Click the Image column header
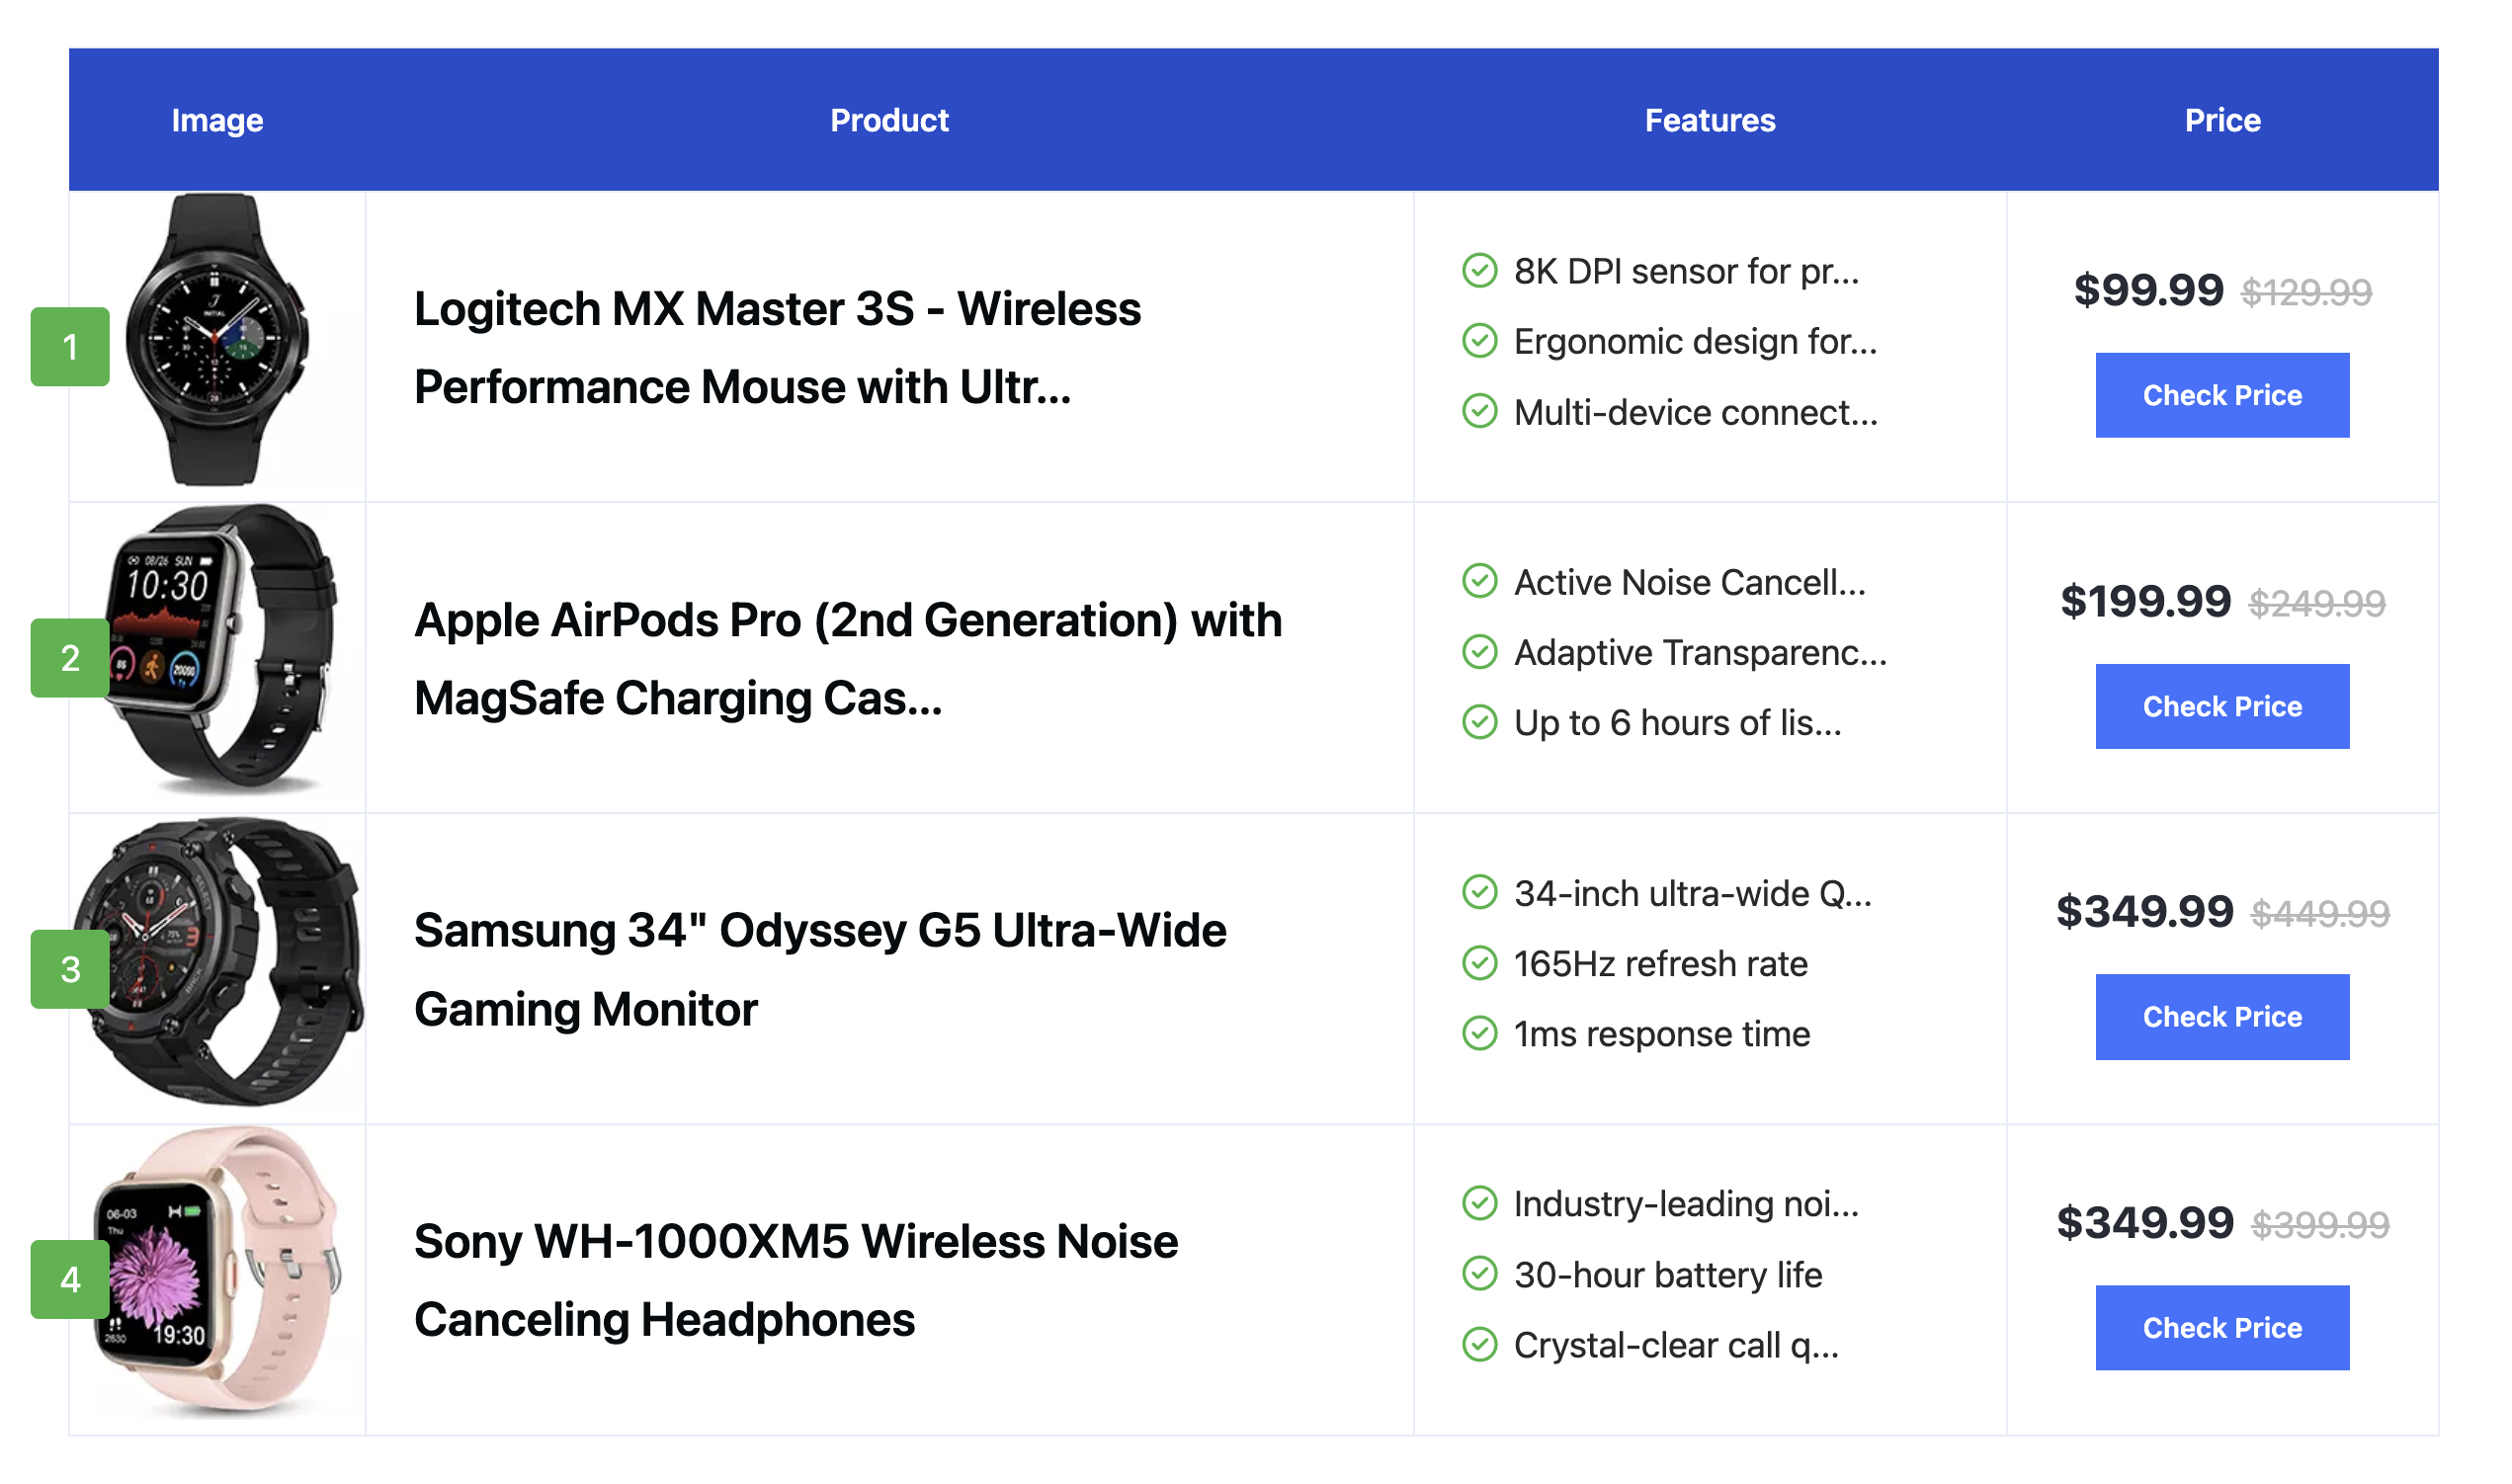The height and width of the screenshot is (1484, 2512). coord(217,120)
